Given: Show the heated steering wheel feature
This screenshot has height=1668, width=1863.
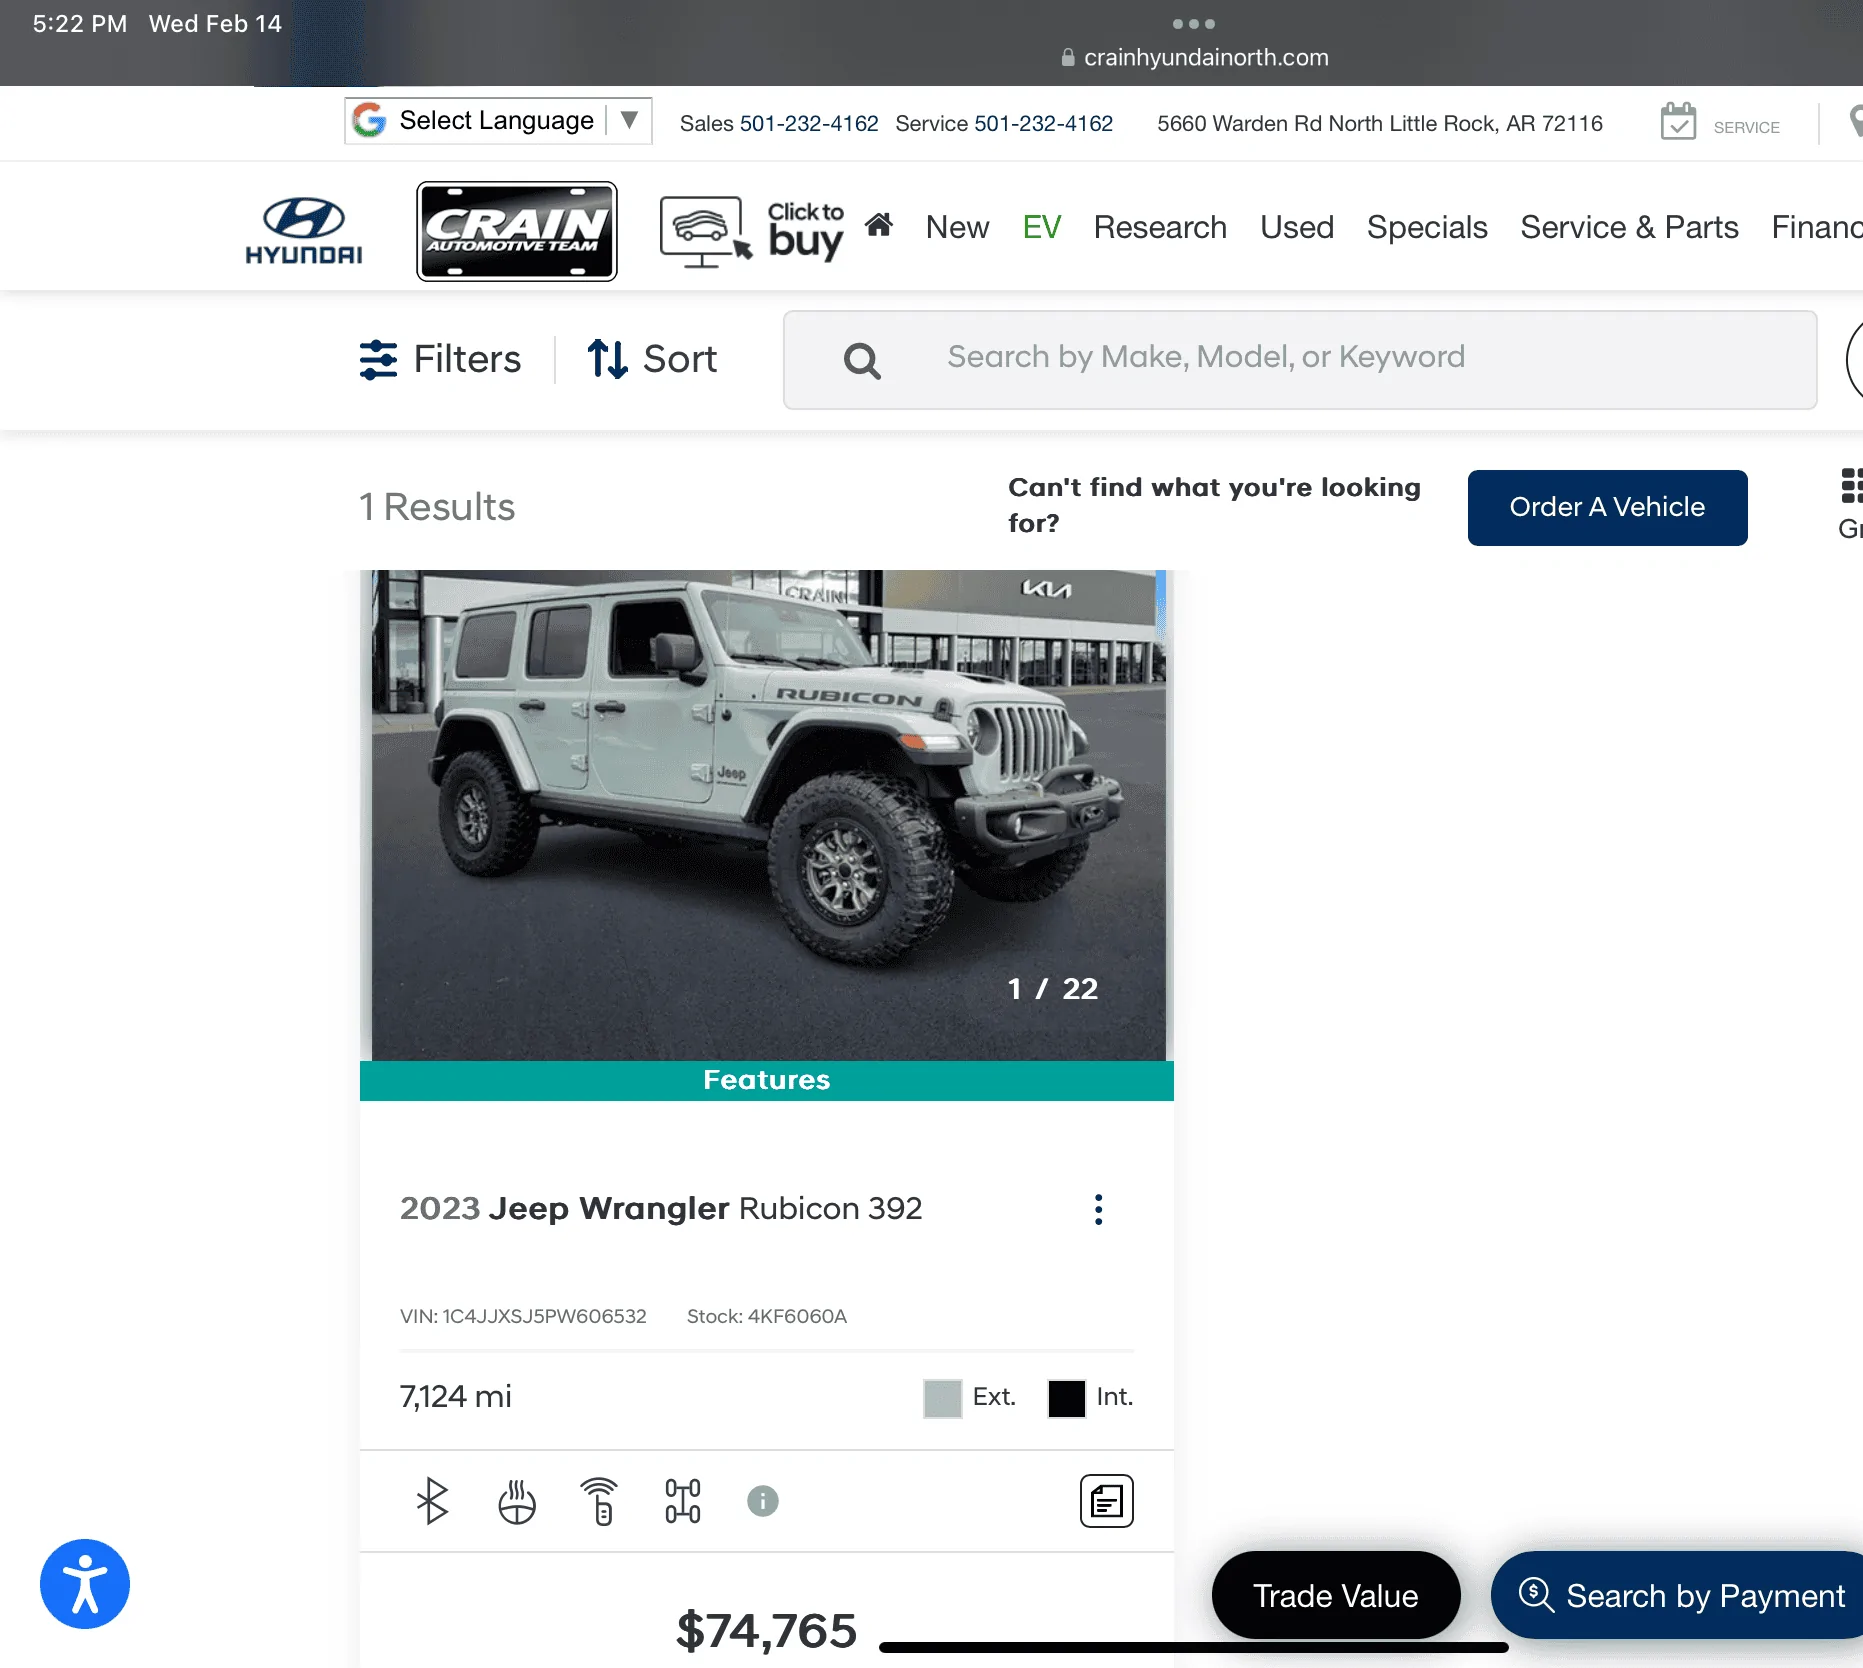Looking at the screenshot, I should 517,1501.
